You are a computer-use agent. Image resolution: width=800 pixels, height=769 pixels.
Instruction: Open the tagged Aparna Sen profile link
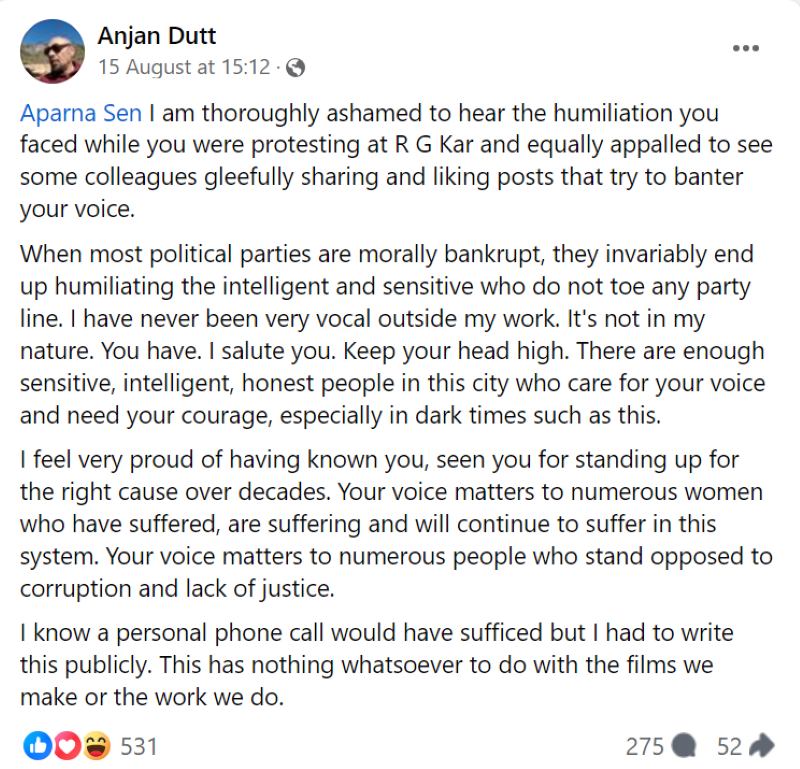pyautogui.click(x=81, y=114)
